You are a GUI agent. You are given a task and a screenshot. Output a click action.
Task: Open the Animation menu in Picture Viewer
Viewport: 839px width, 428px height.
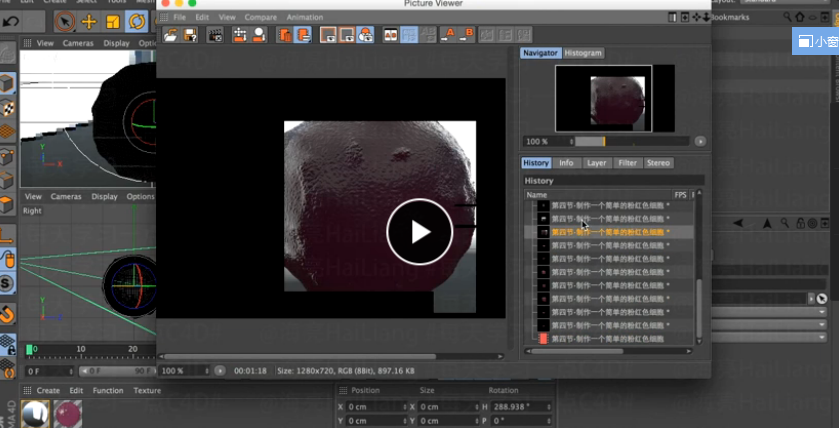(x=305, y=17)
